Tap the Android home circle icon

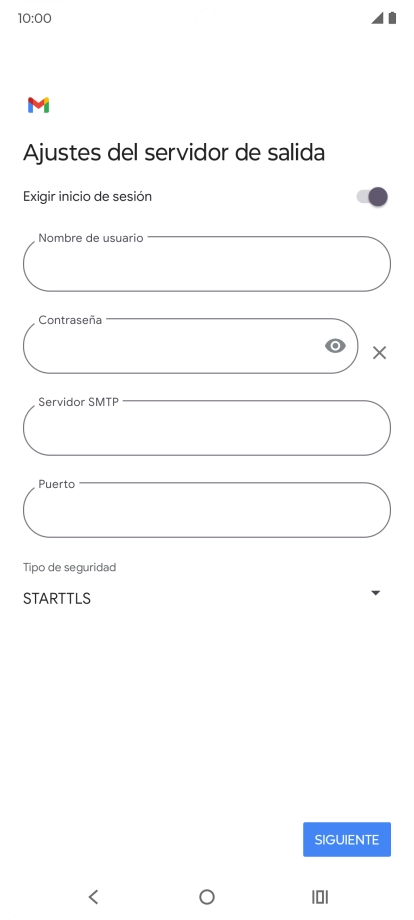[207, 897]
